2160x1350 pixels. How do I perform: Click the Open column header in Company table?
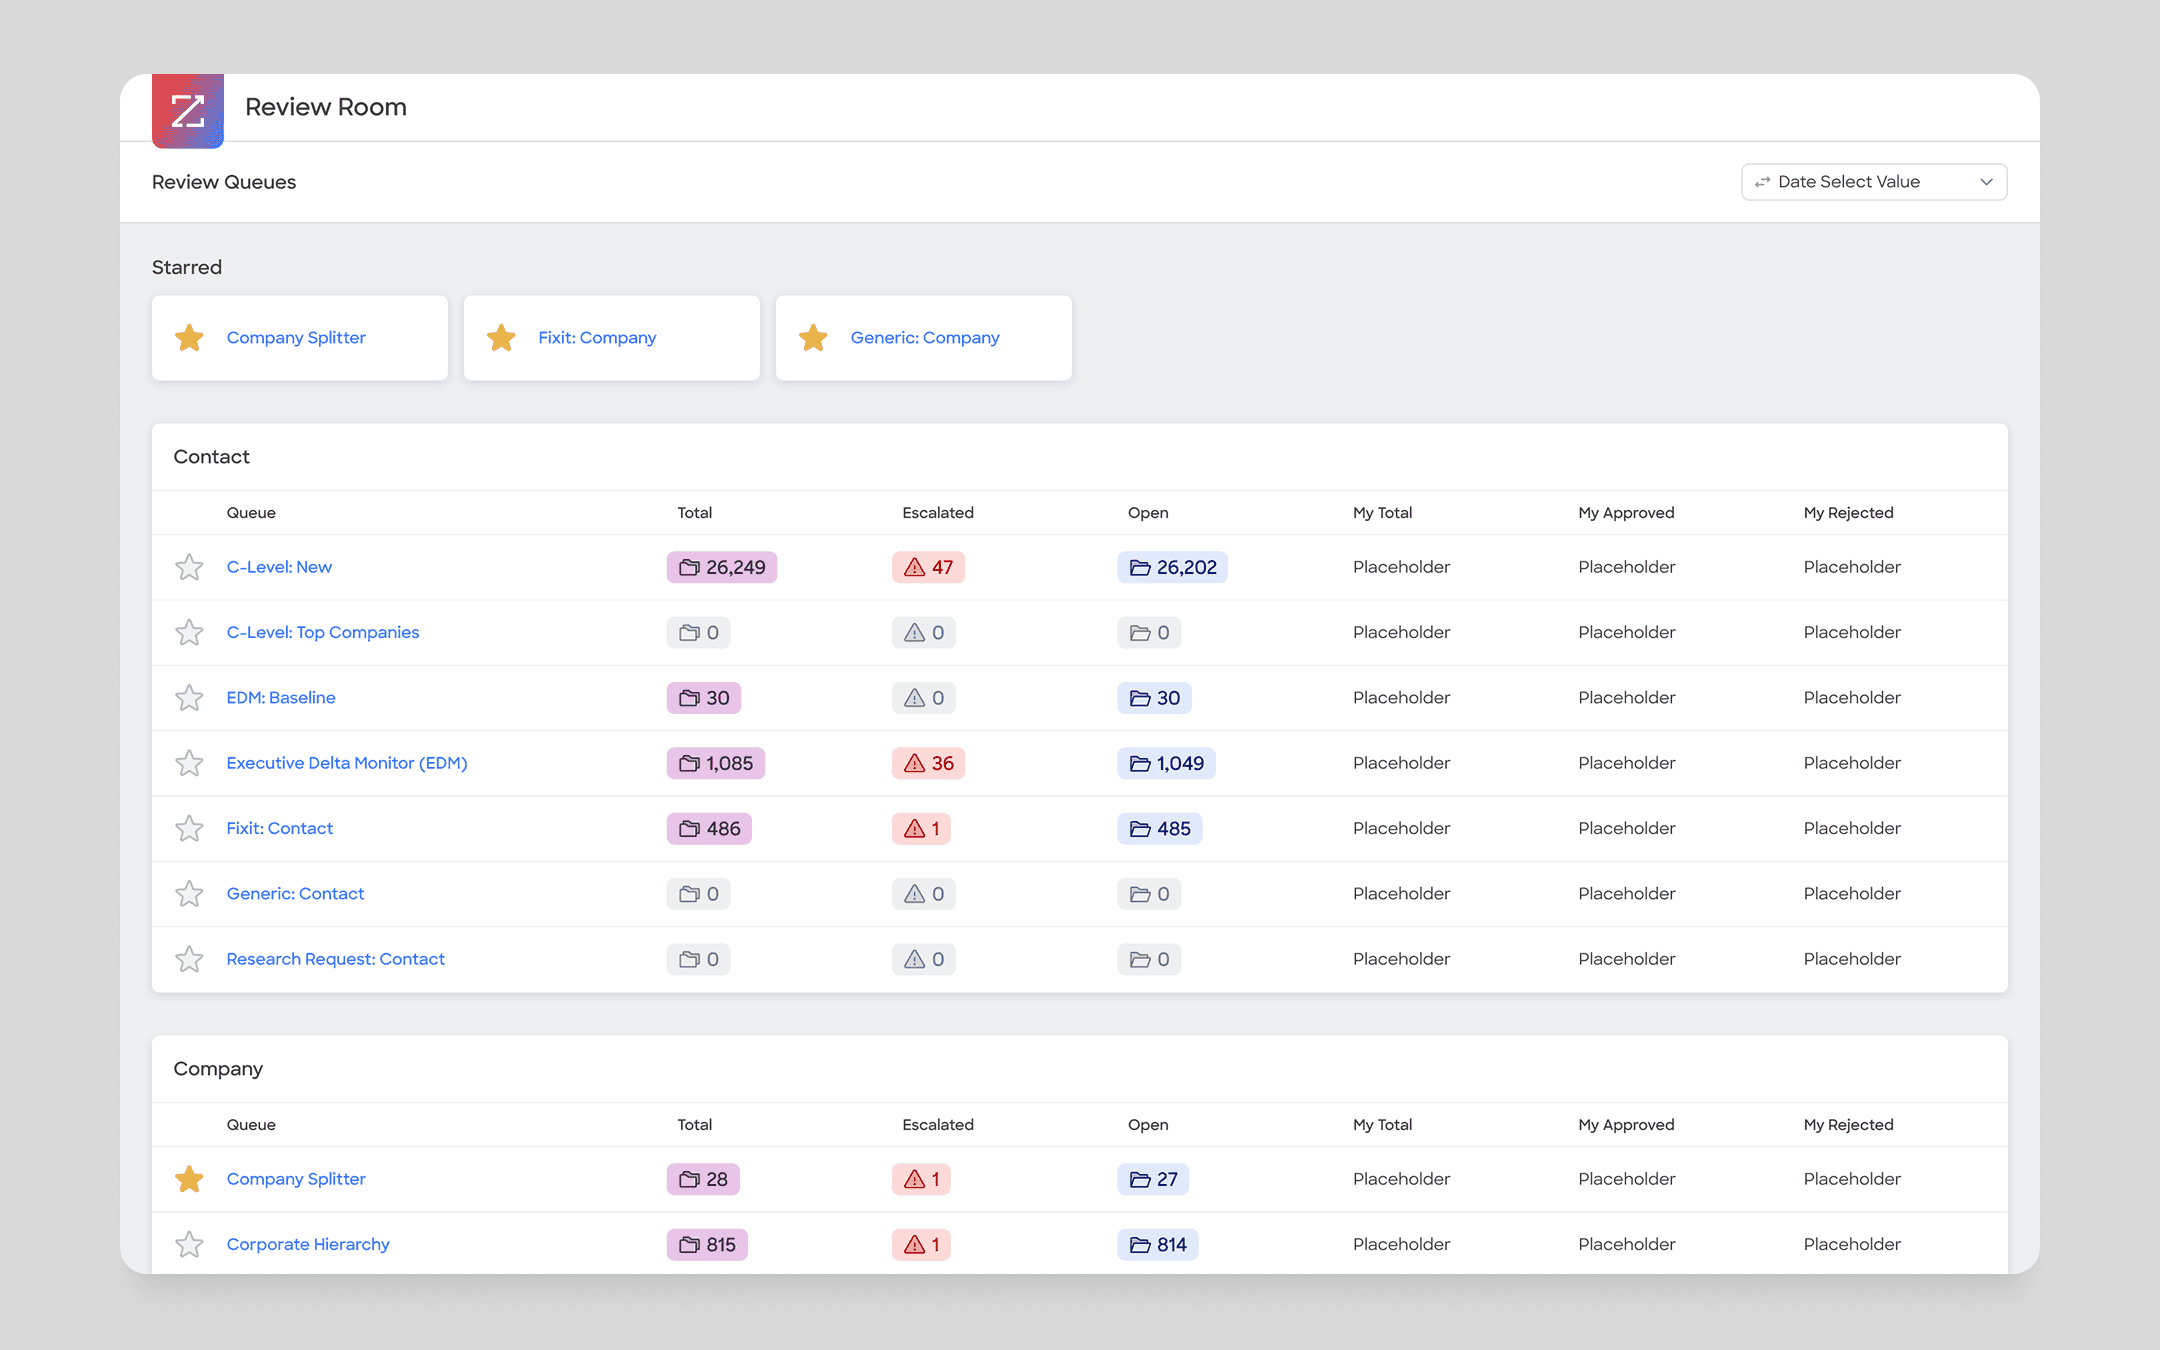coord(1148,1125)
